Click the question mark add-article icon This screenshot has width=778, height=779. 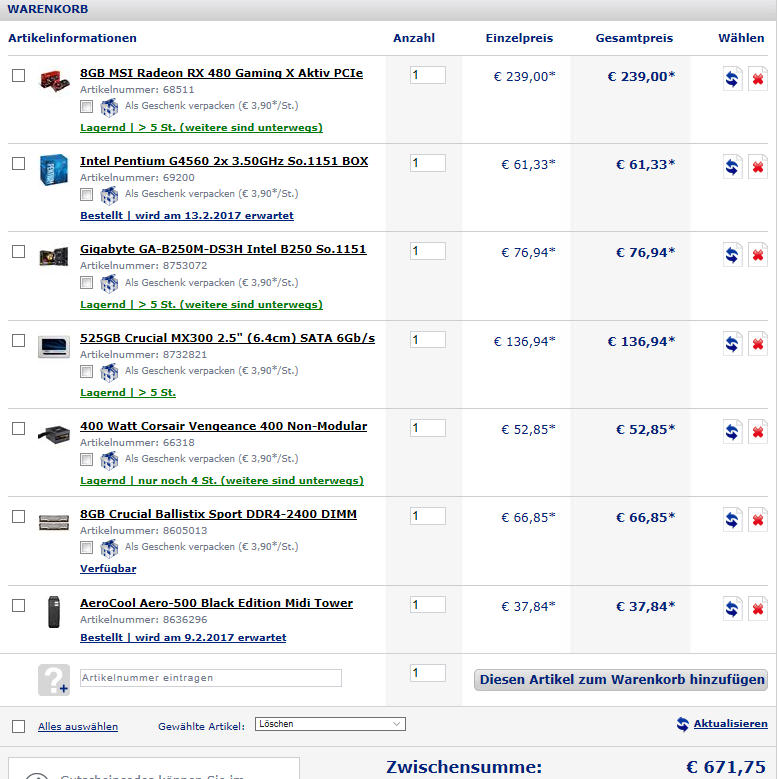[54, 680]
